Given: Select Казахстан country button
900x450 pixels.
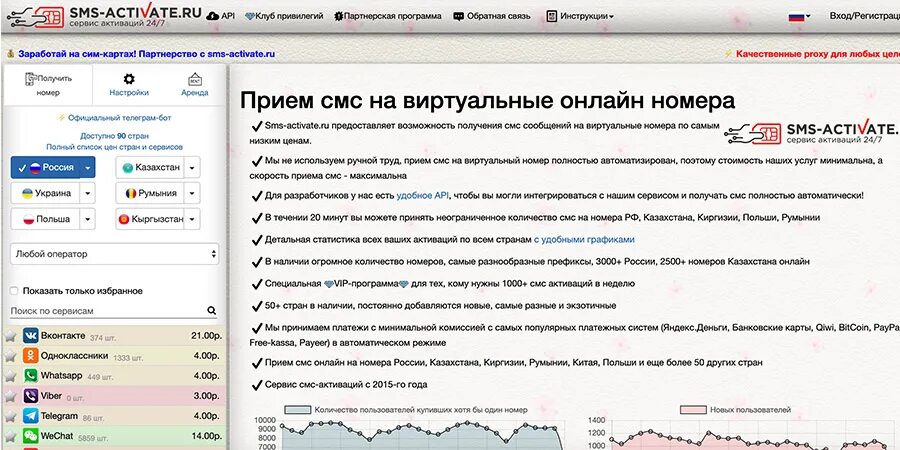Looking at the screenshot, I should coord(150,168).
